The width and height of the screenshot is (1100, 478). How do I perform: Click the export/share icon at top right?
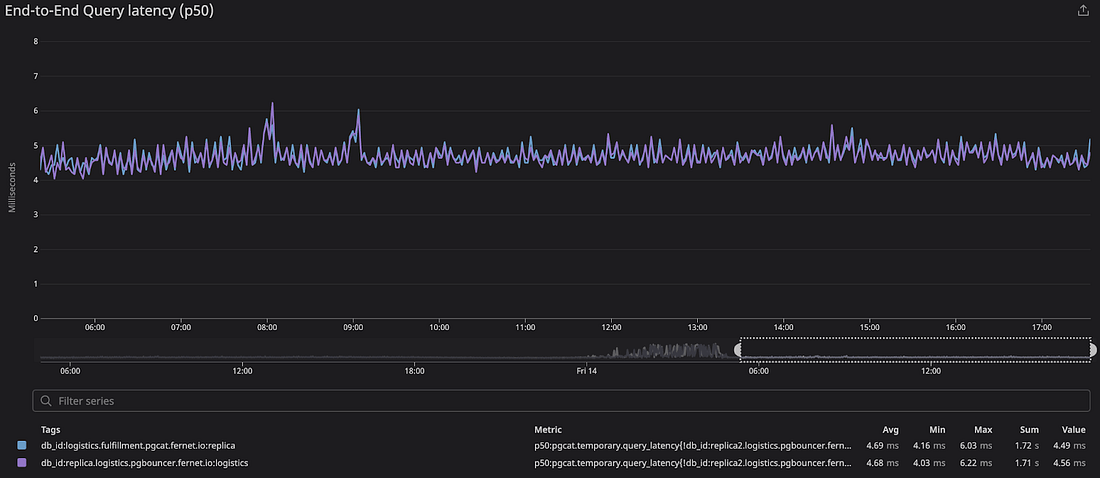pos(1082,11)
